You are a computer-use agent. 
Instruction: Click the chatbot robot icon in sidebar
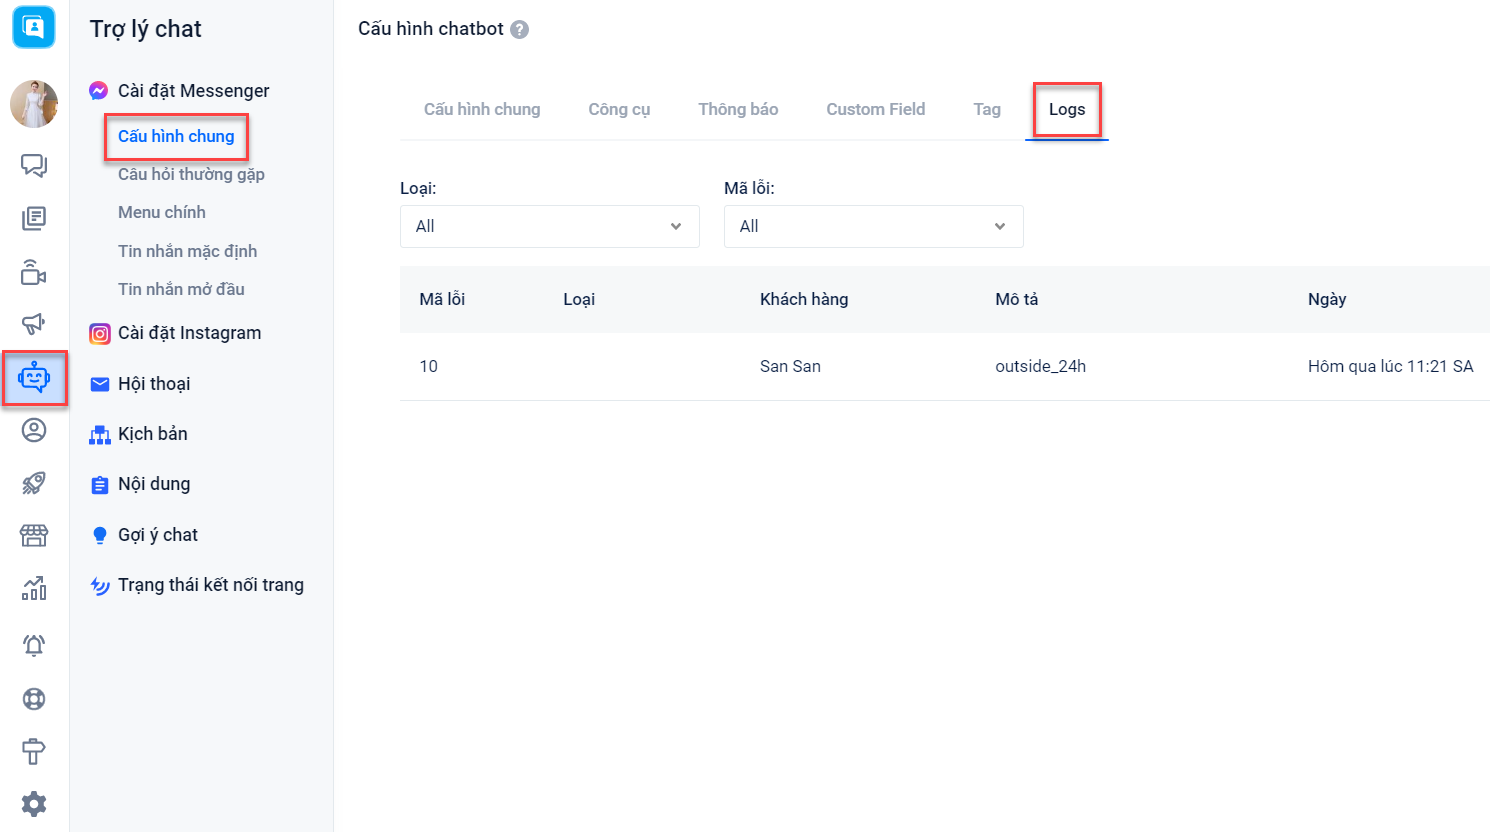coord(34,378)
